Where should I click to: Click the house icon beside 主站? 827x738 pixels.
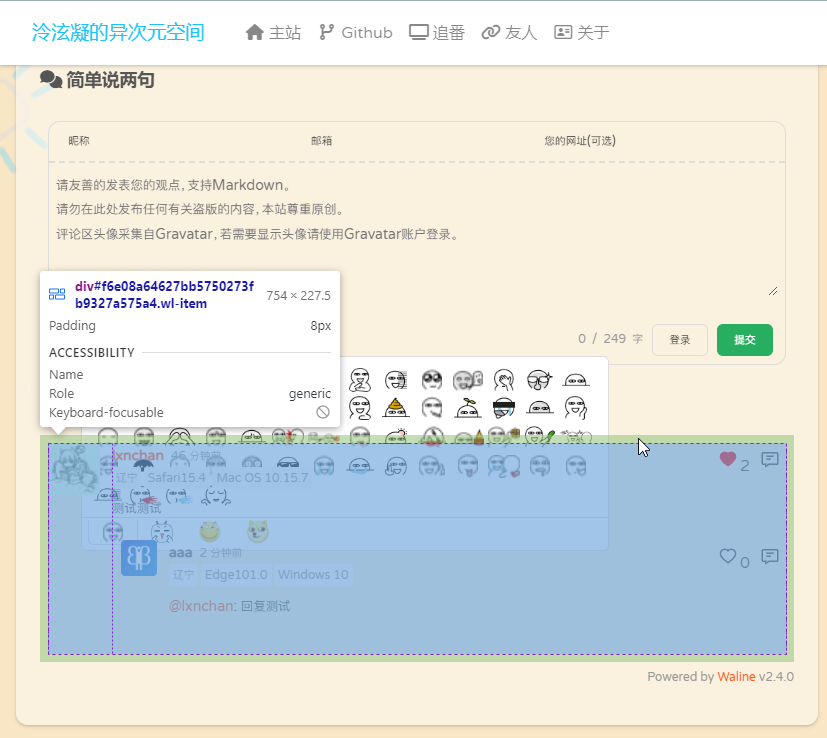coord(255,31)
